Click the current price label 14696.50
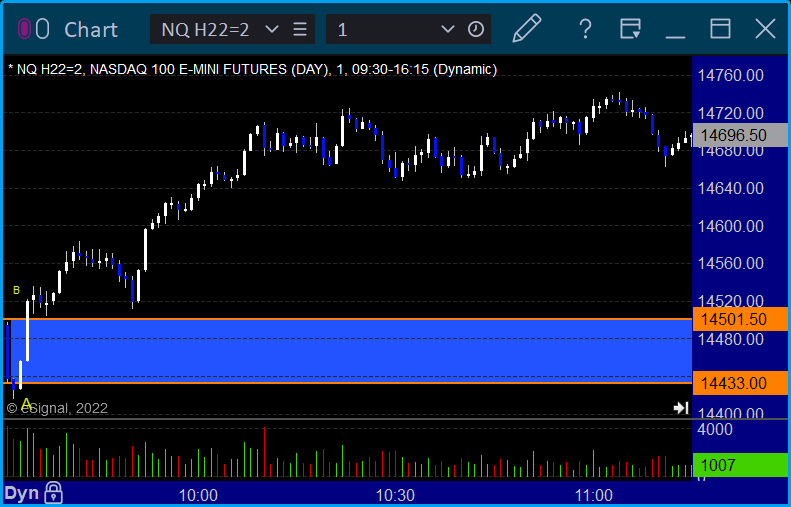The image size is (791, 507). pyautogui.click(x=740, y=135)
